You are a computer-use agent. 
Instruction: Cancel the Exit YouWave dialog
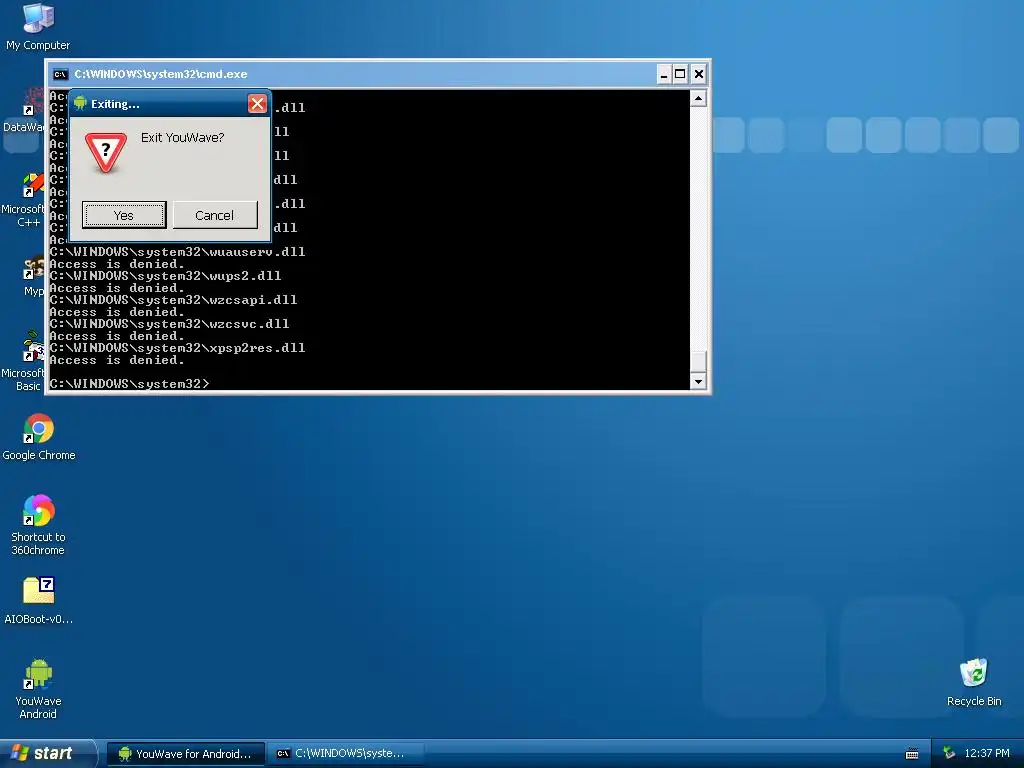[x=215, y=215]
